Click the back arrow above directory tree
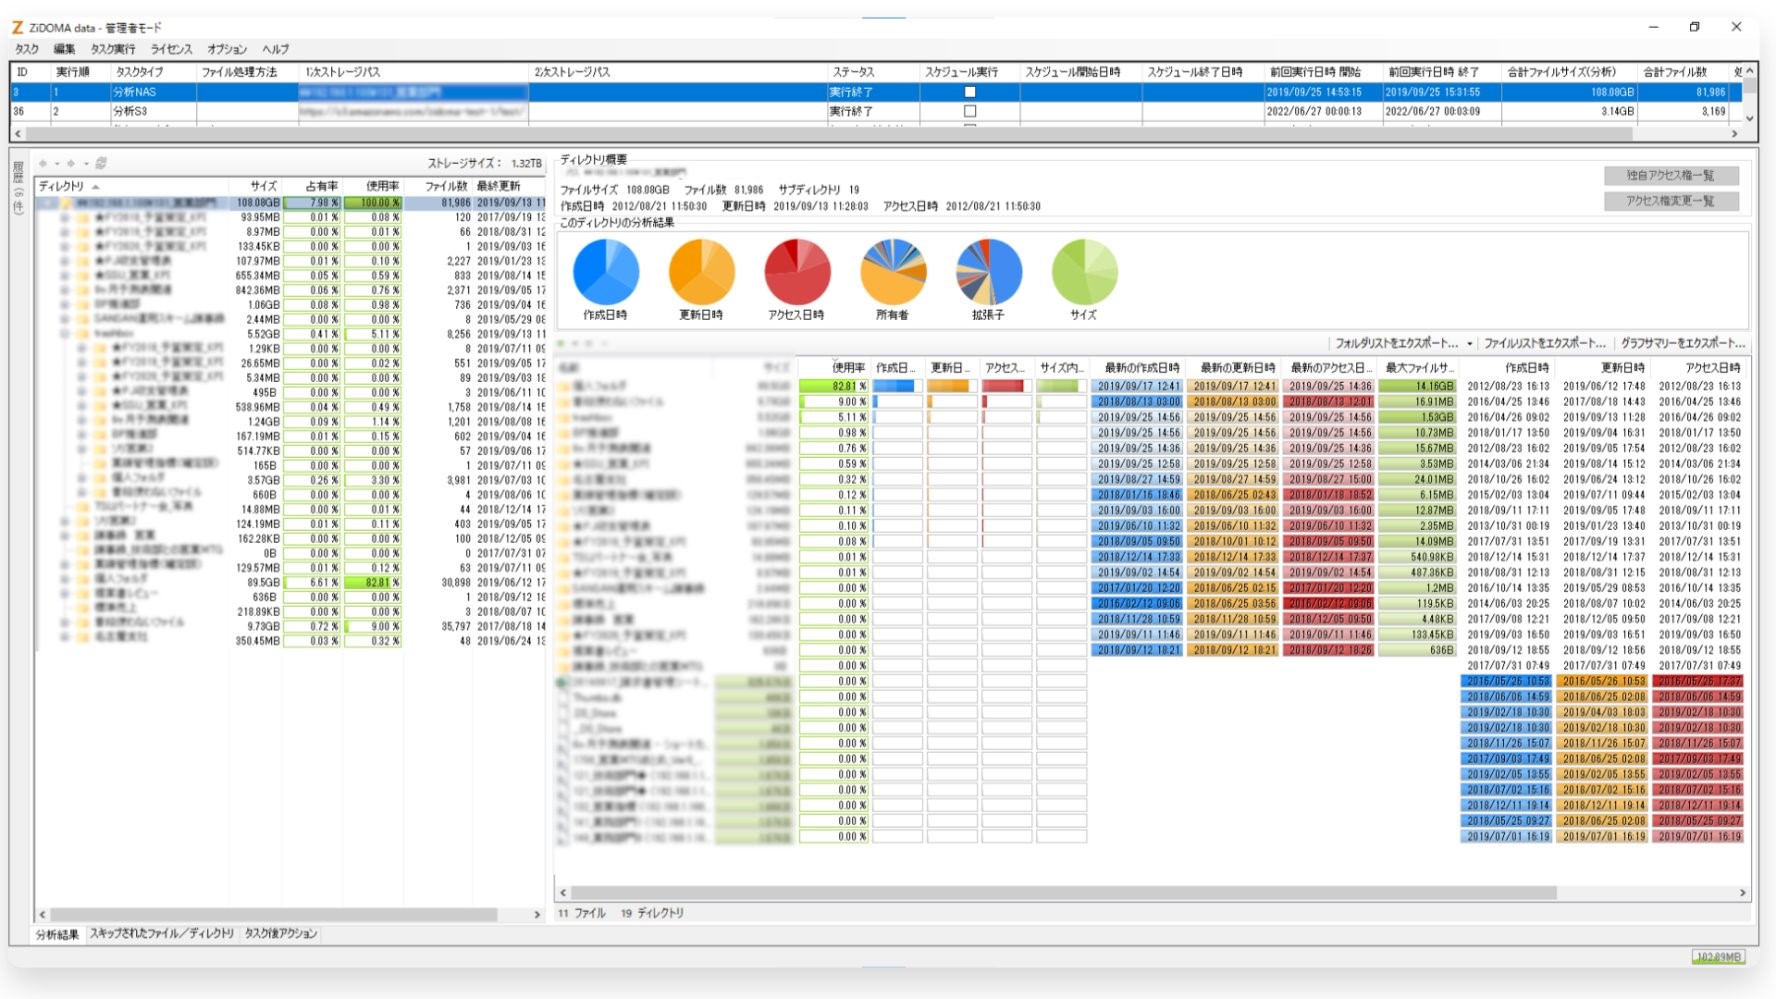1776x999 pixels. pyautogui.click(x=43, y=163)
